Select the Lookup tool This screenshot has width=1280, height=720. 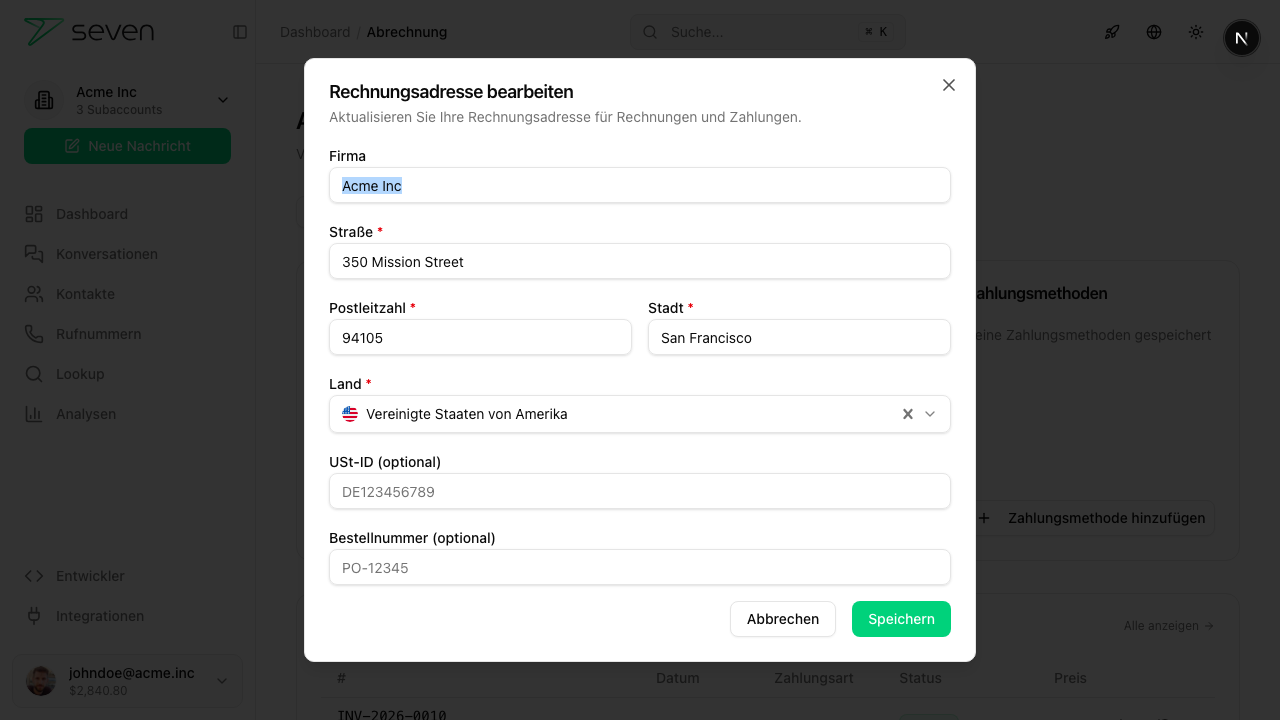[81, 374]
